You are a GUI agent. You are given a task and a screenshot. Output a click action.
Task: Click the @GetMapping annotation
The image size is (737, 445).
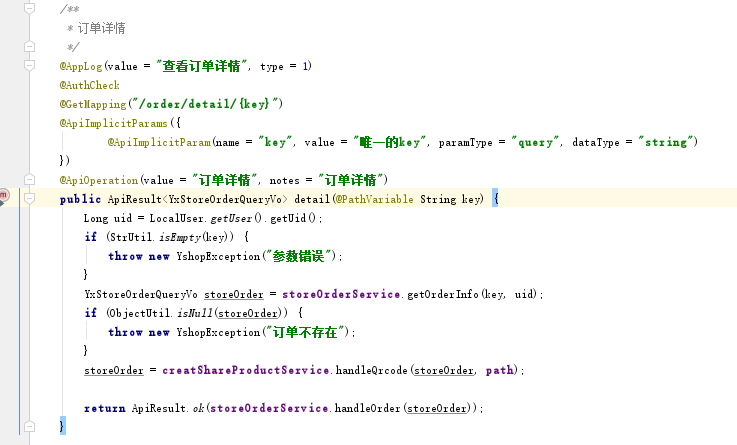click(93, 104)
